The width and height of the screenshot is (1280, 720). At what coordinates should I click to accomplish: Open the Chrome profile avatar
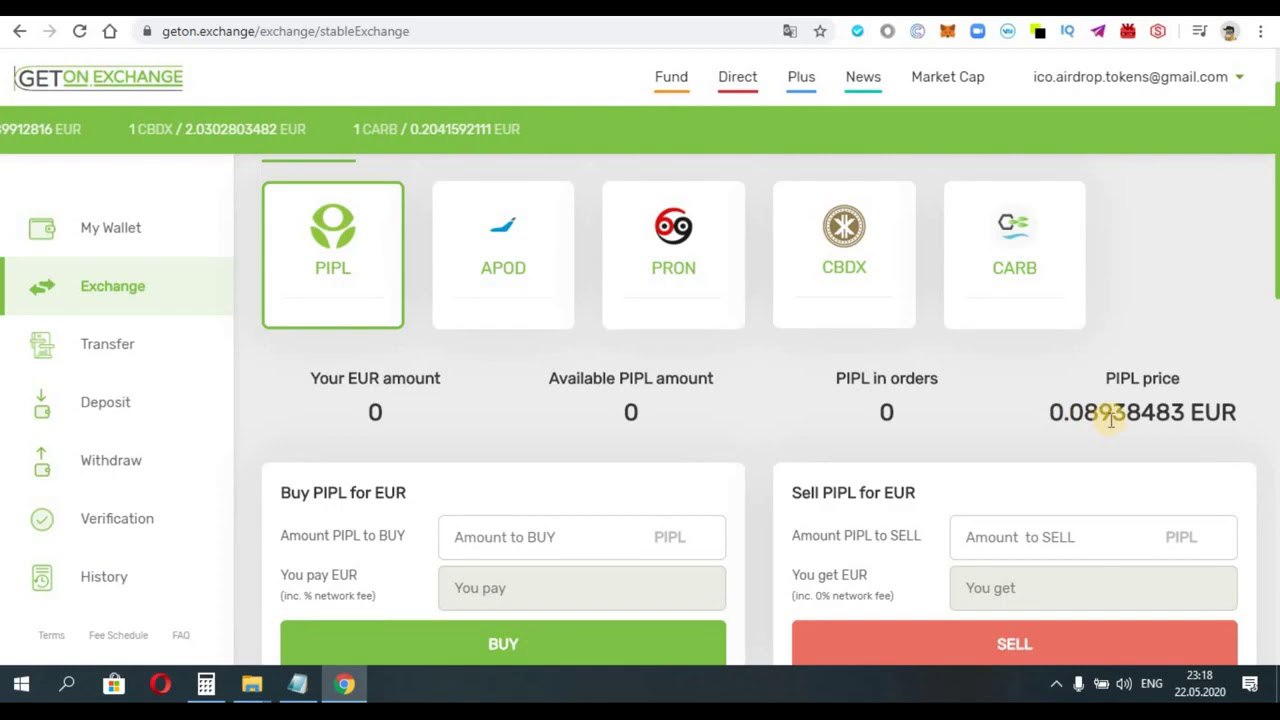1230,31
